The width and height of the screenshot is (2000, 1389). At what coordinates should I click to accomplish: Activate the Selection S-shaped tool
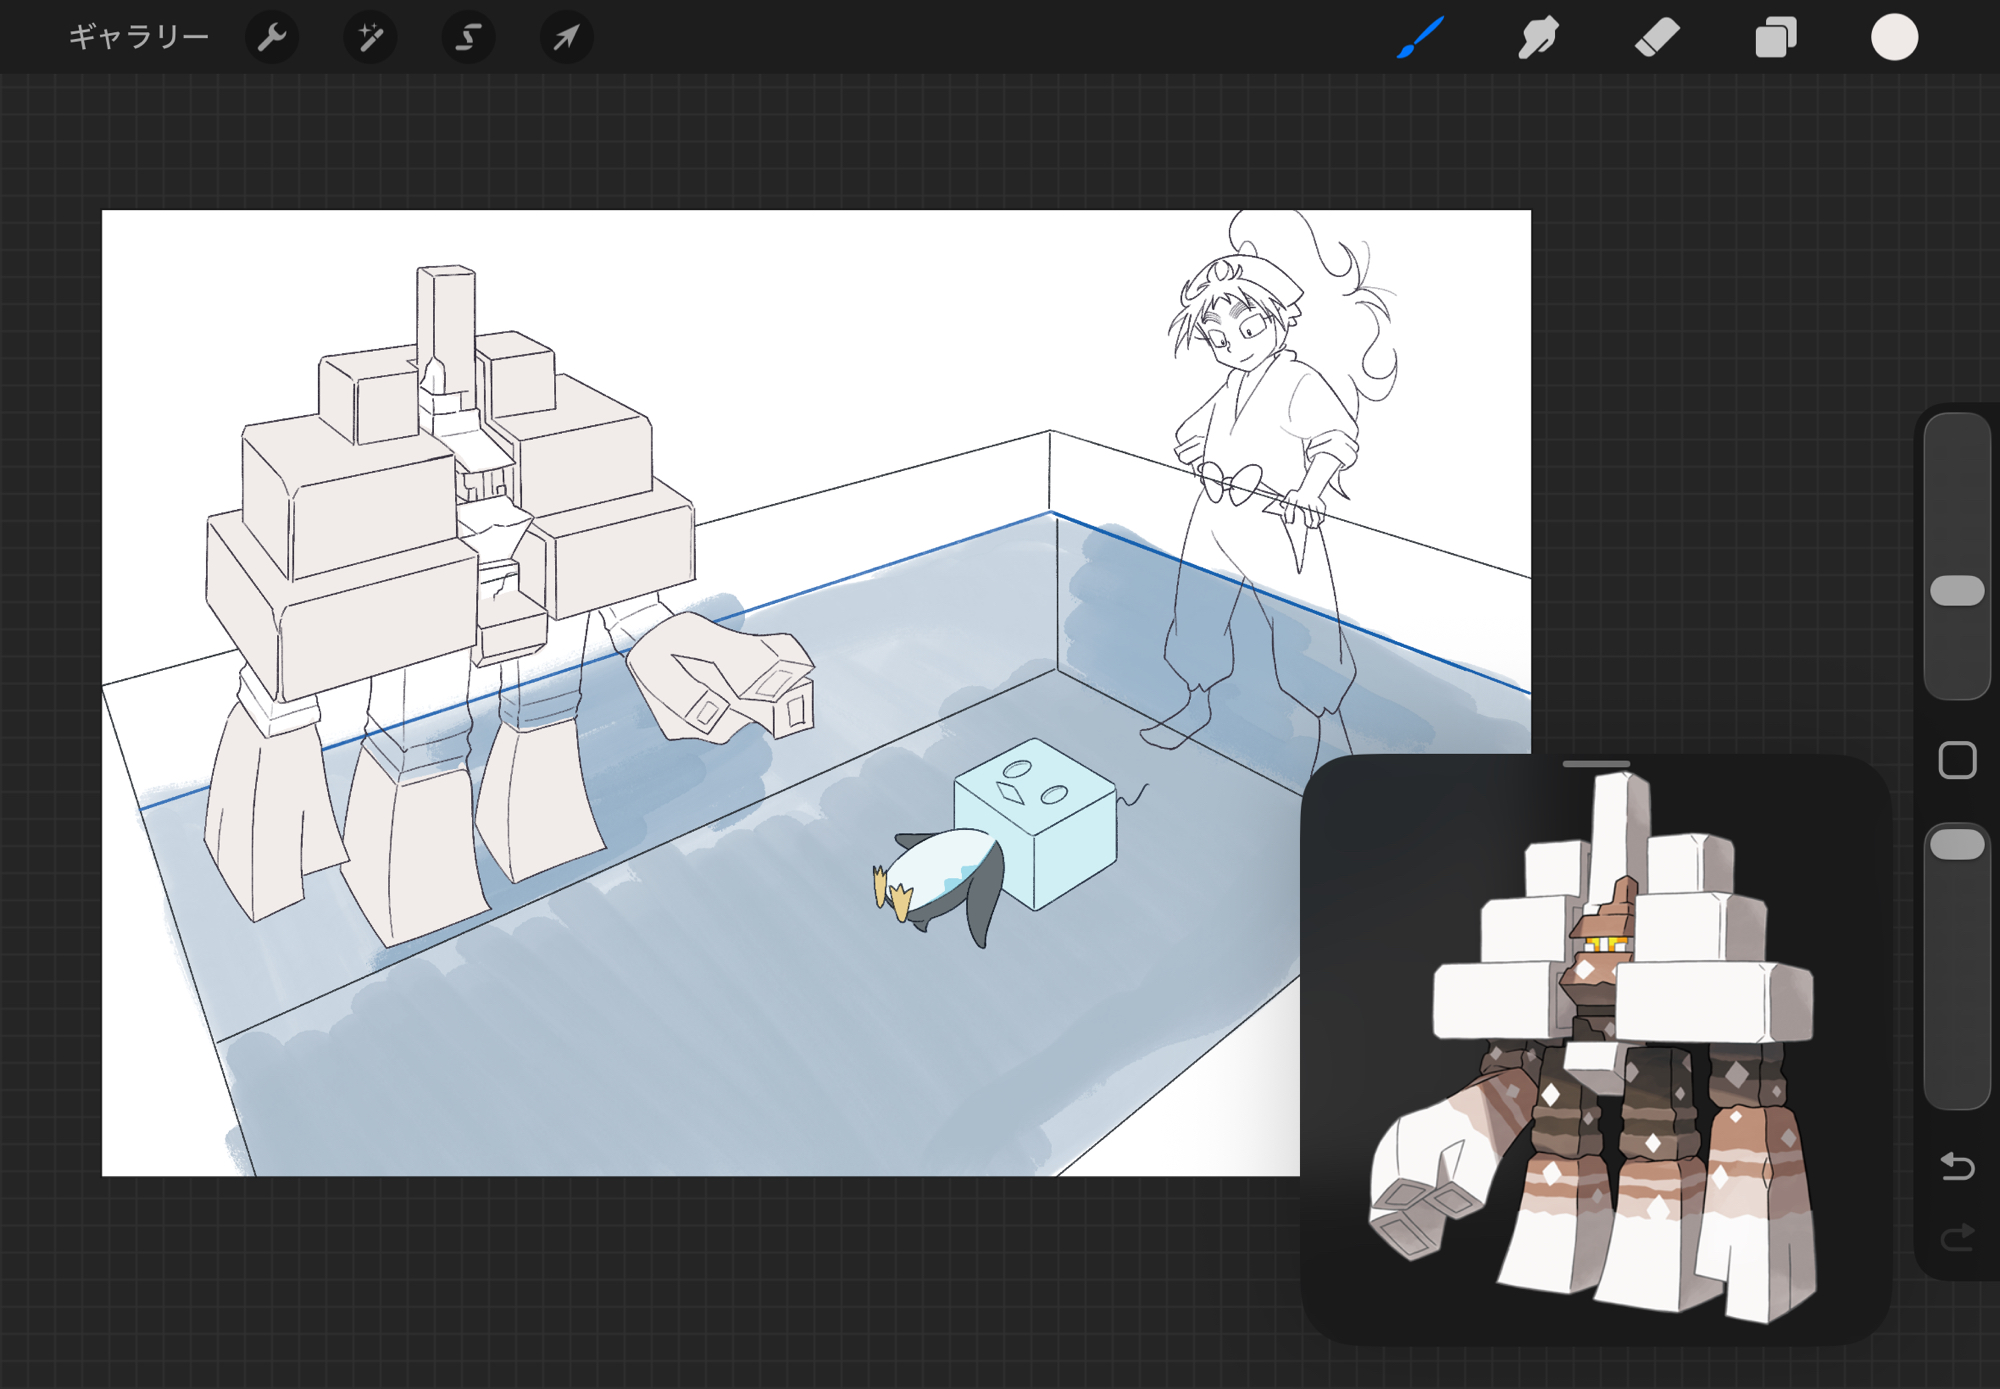tap(468, 38)
